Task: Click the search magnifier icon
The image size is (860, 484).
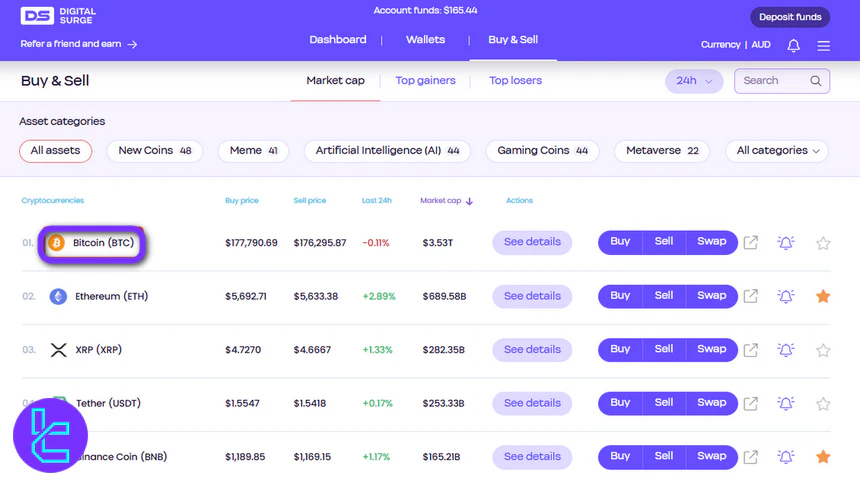Action: point(816,81)
